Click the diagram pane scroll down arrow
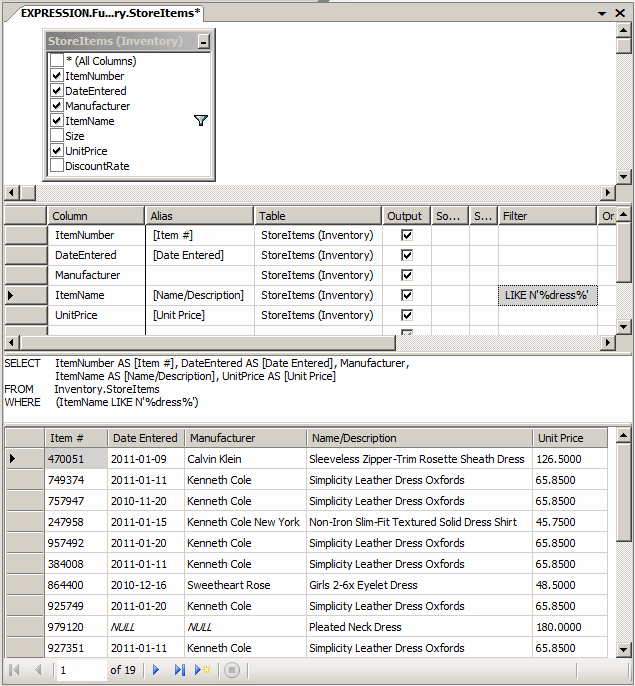635x686 pixels. (x=623, y=176)
